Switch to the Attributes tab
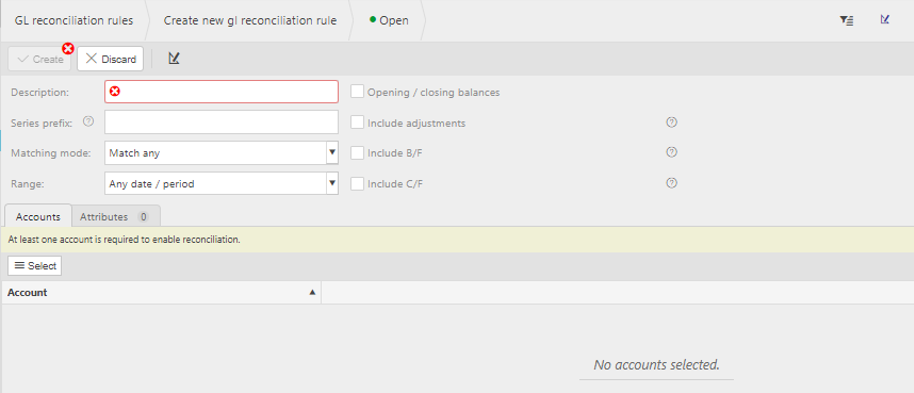Screen dimensions: 914x393 click(x=115, y=216)
